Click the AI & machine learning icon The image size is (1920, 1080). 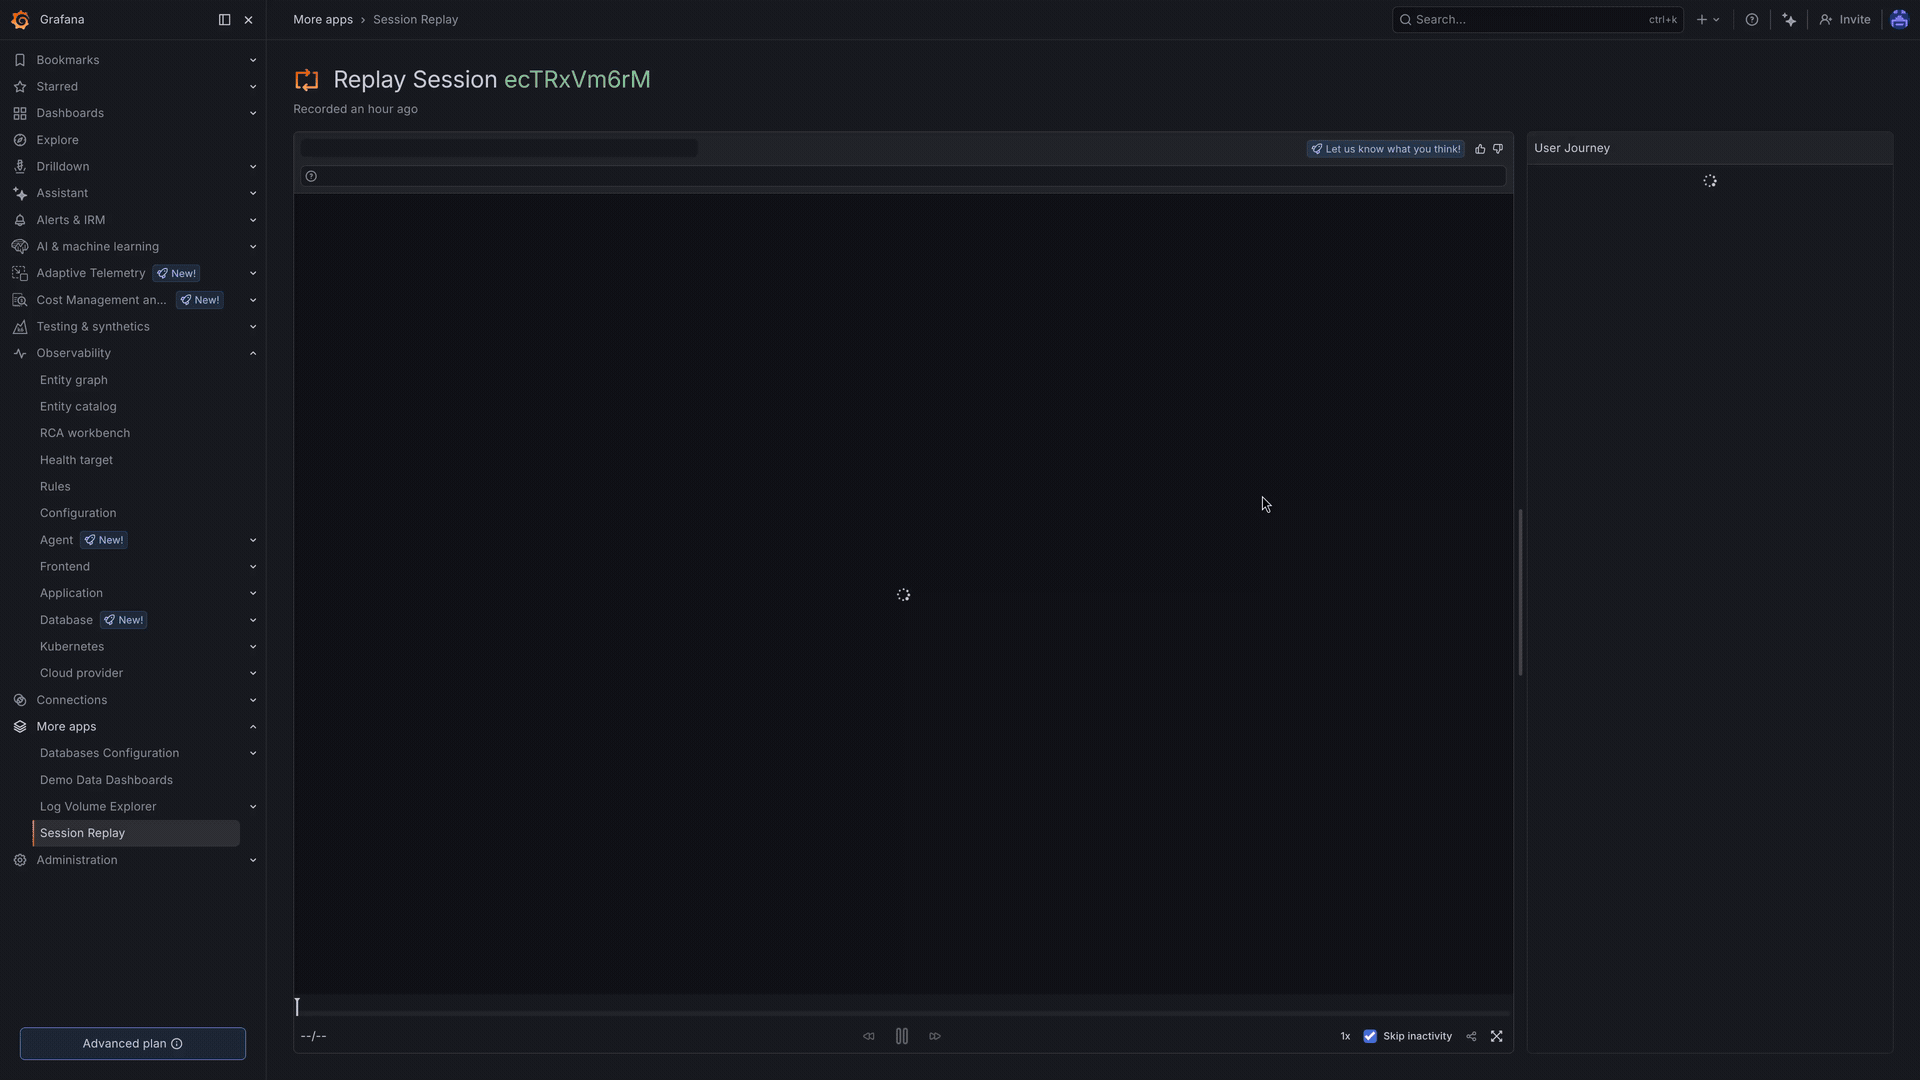pyautogui.click(x=20, y=247)
